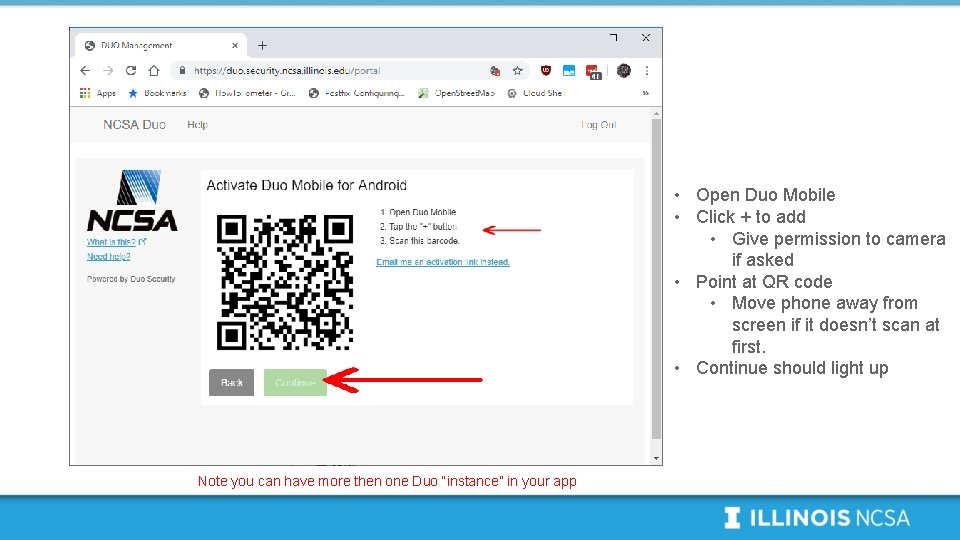
Task: Click the padlock site security icon
Action: (x=182, y=70)
